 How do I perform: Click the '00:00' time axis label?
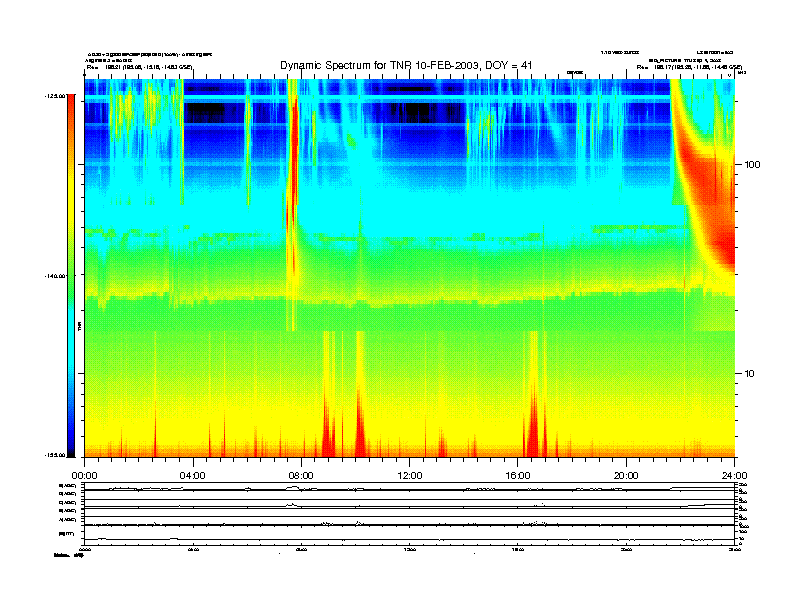point(84,475)
